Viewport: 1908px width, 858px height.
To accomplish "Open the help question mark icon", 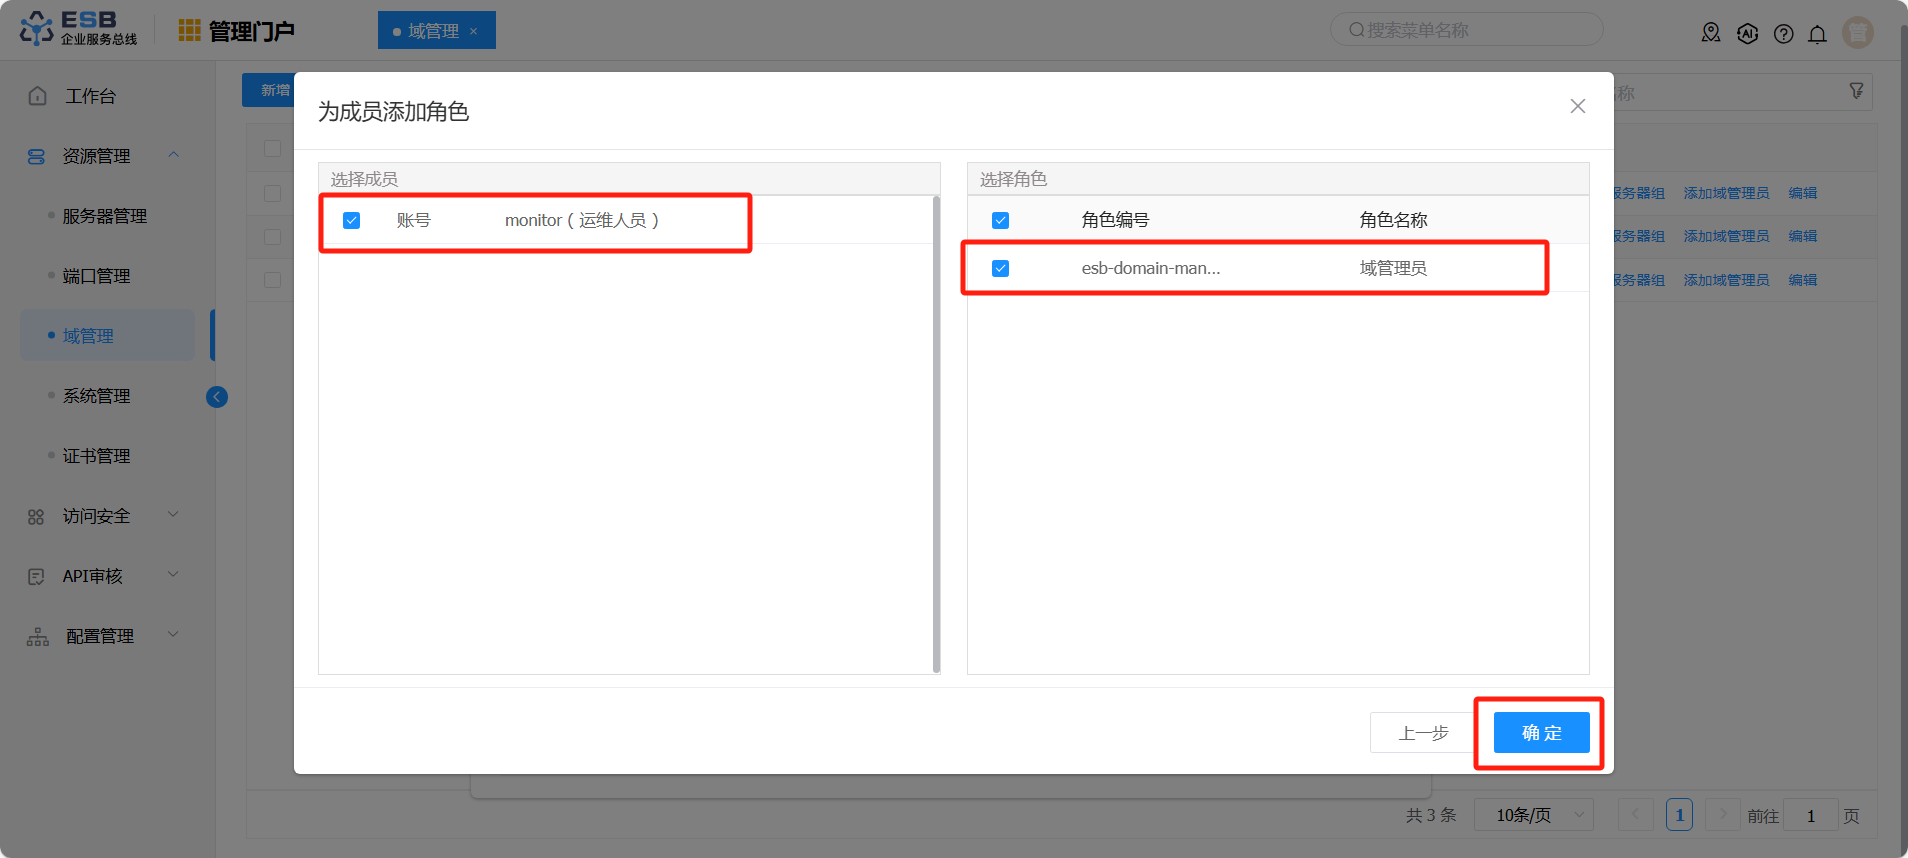I will pyautogui.click(x=1783, y=34).
